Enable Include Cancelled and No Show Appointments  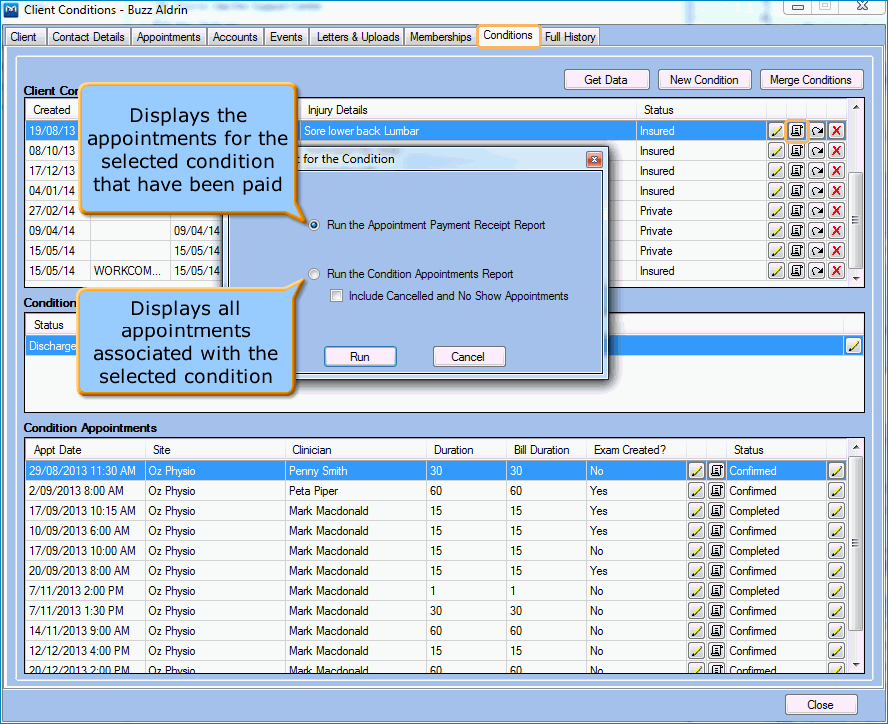(x=337, y=296)
